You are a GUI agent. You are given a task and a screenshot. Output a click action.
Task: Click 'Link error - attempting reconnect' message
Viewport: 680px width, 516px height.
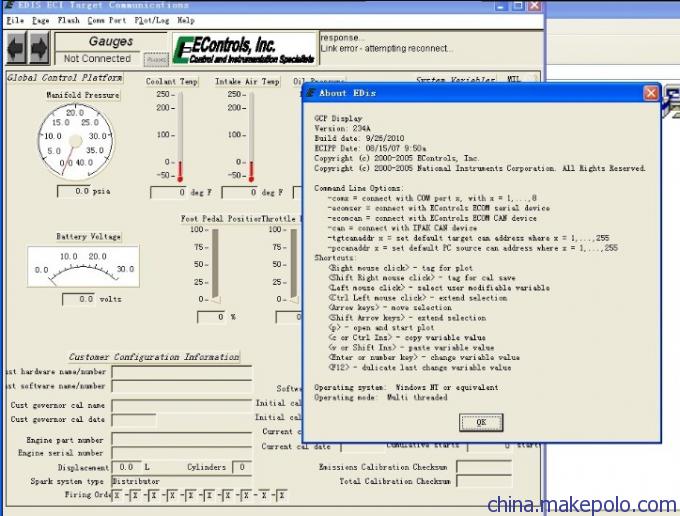pos(386,48)
